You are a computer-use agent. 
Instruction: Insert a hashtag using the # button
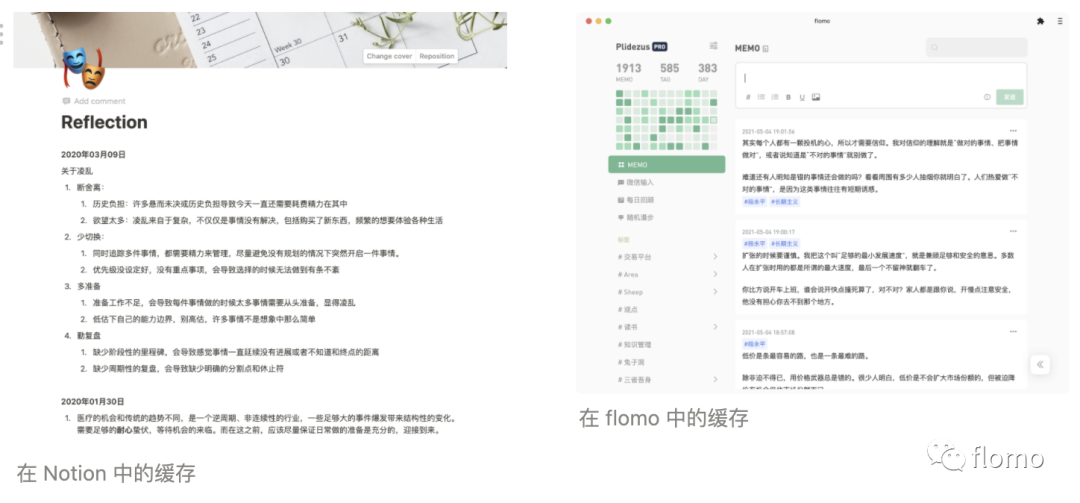click(x=748, y=97)
